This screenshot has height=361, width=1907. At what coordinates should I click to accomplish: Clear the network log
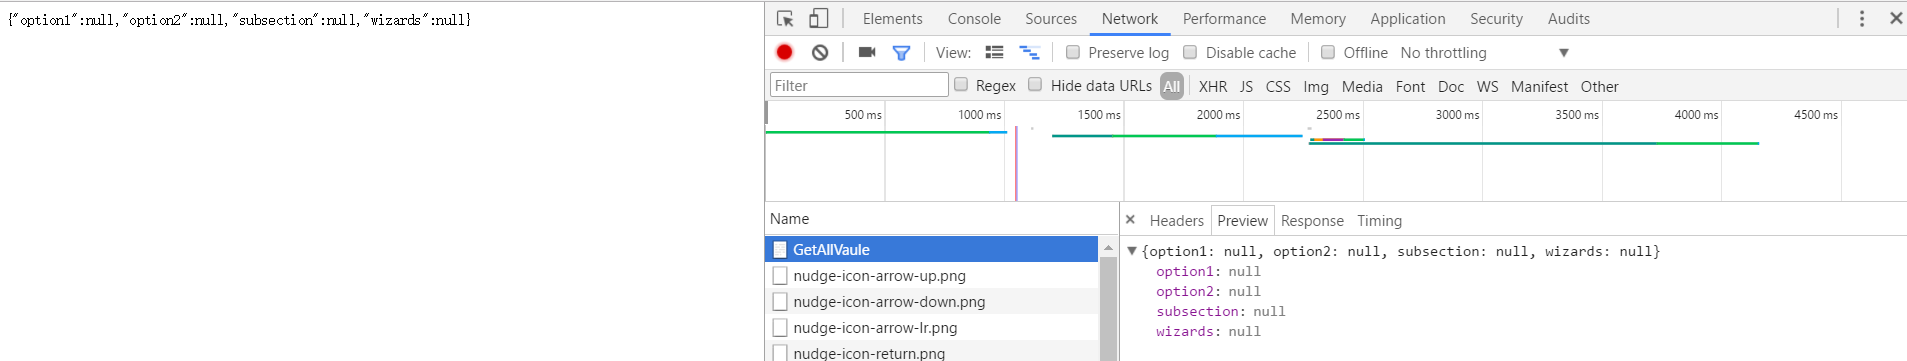[x=820, y=52]
